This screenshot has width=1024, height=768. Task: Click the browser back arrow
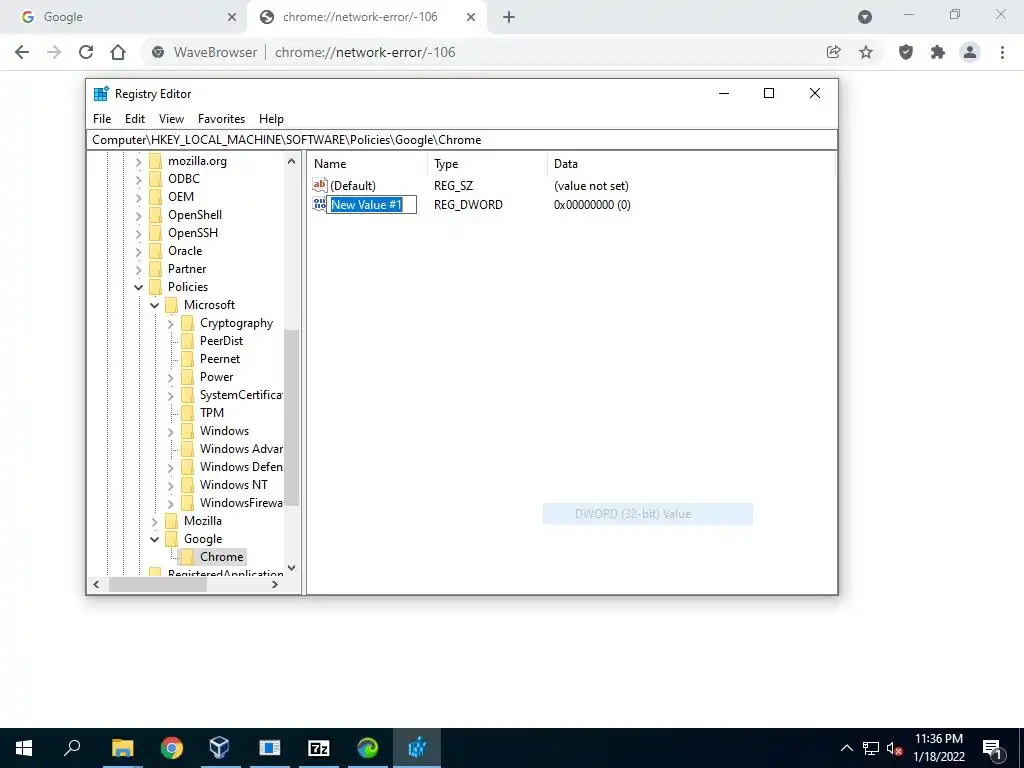(x=22, y=52)
